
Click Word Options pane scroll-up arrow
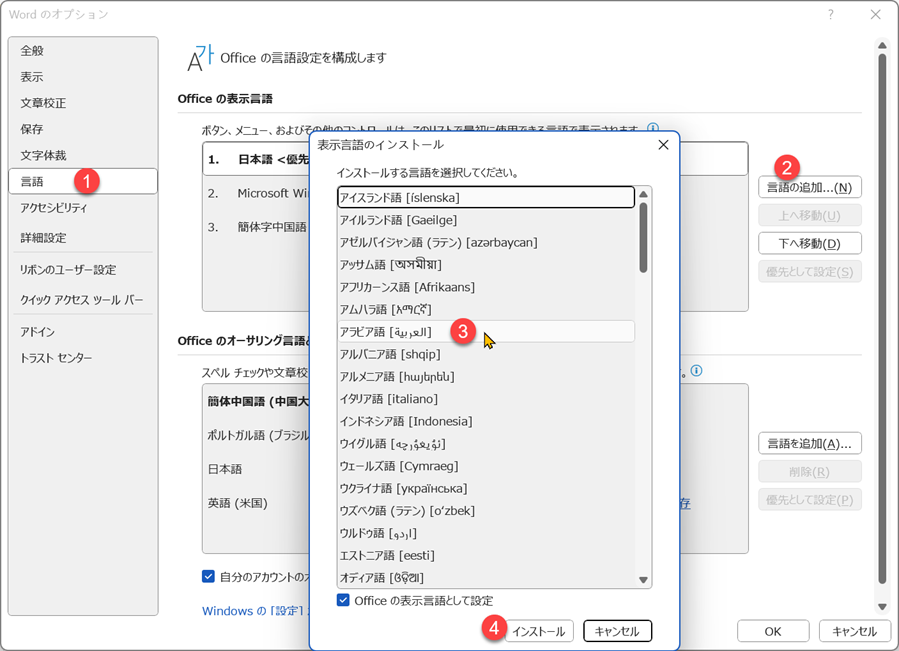[x=882, y=45]
